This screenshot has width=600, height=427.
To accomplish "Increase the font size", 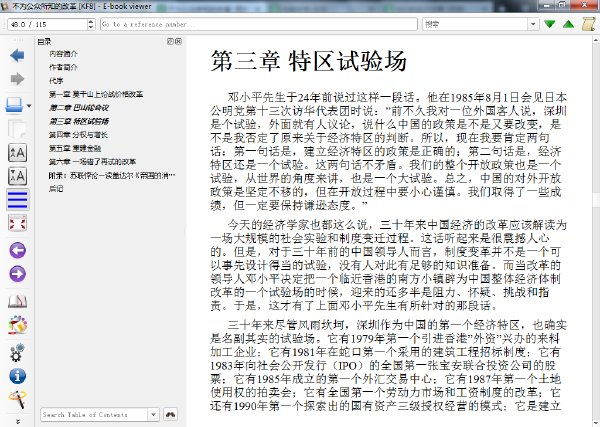I will click(17, 153).
